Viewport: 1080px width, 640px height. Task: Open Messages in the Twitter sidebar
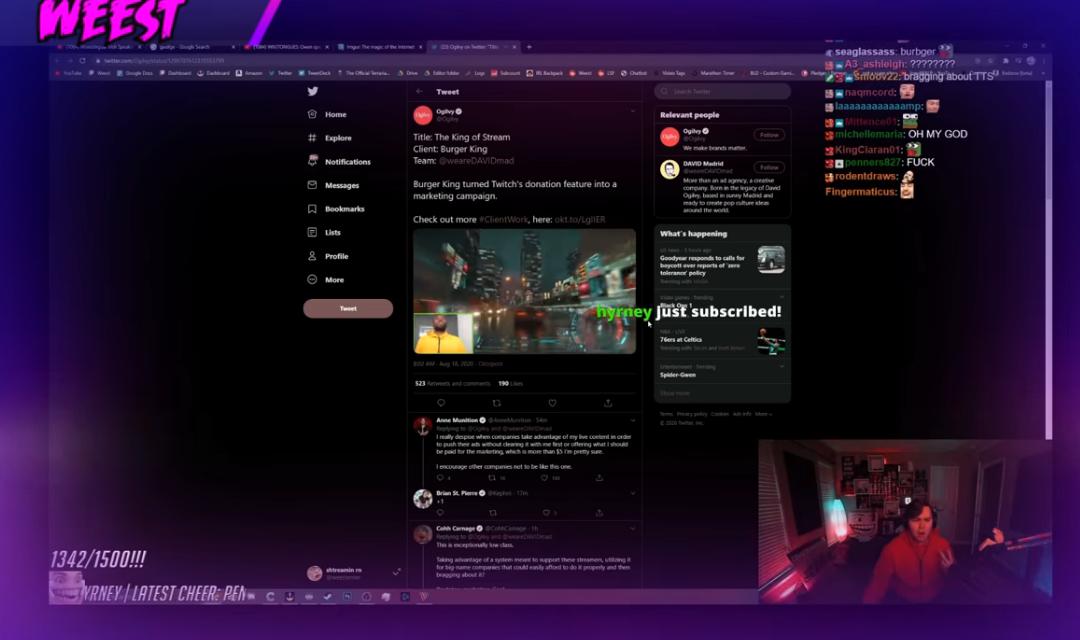(333, 185)
